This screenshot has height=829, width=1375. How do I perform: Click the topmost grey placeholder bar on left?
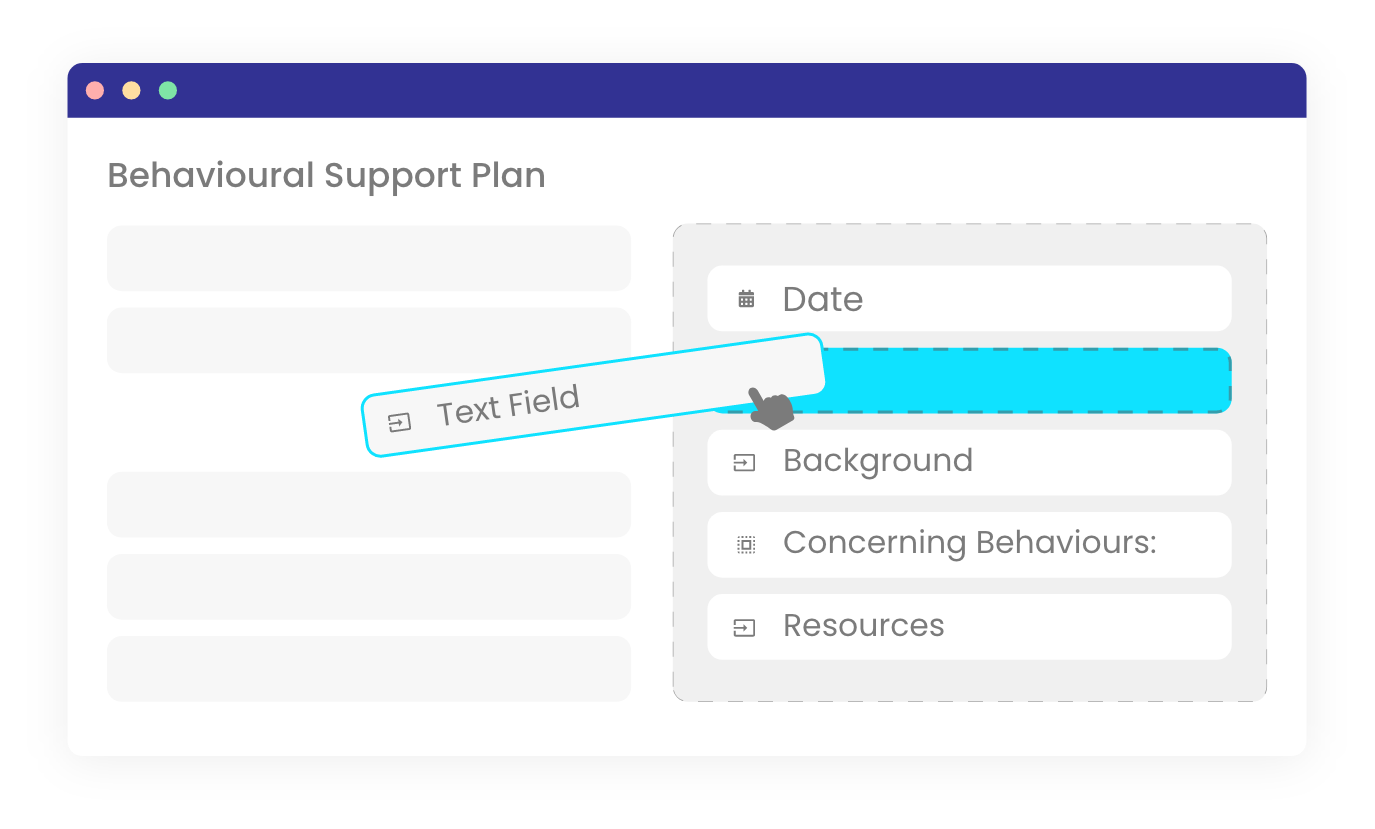368,258
